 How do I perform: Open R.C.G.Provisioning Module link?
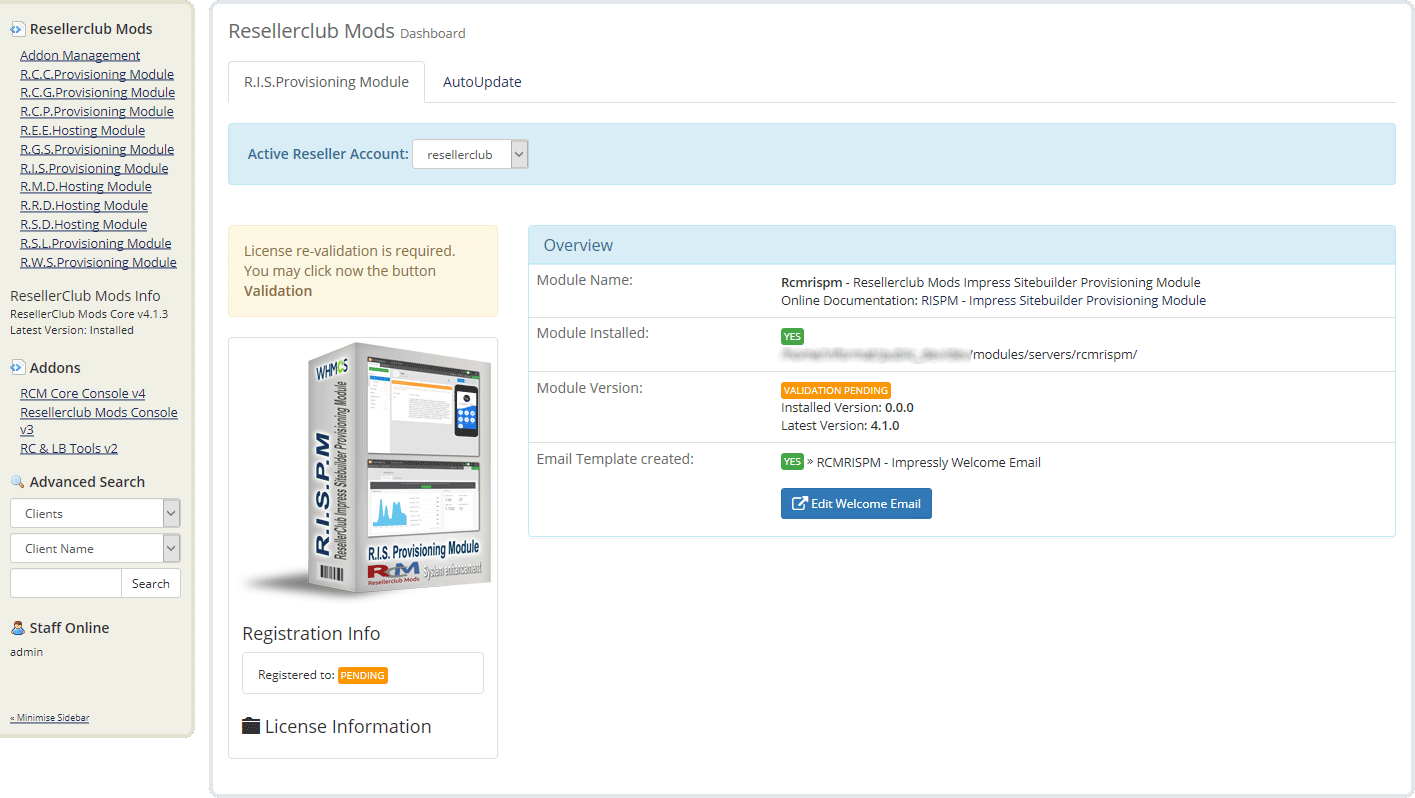pyautogui.click(x=97, y=92)
